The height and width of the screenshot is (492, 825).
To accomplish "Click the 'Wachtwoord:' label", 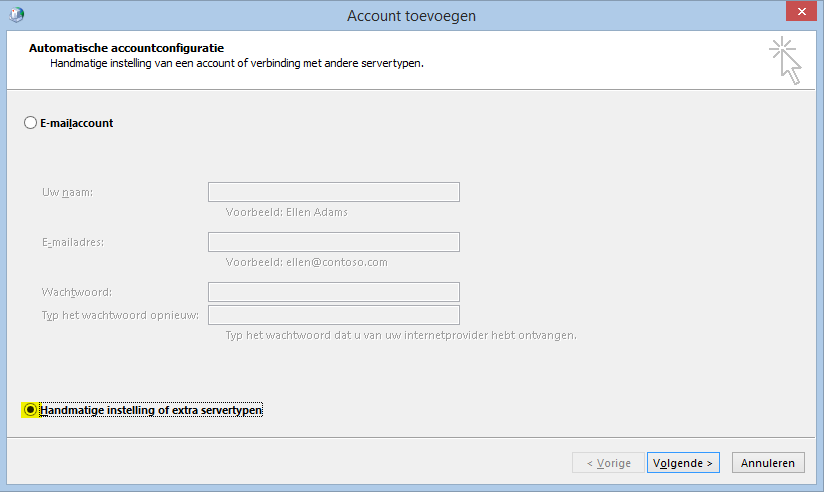I will point(76,292).
